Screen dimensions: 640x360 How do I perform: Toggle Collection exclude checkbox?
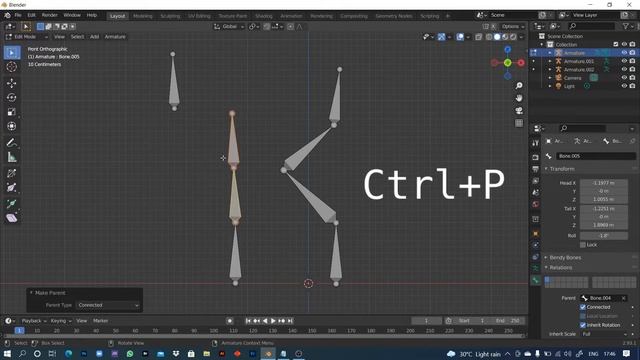tap(616, 44)
